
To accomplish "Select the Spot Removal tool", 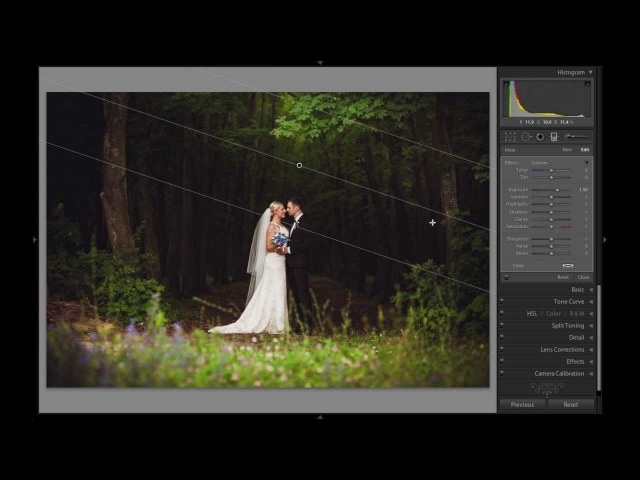I will point(526,137).
